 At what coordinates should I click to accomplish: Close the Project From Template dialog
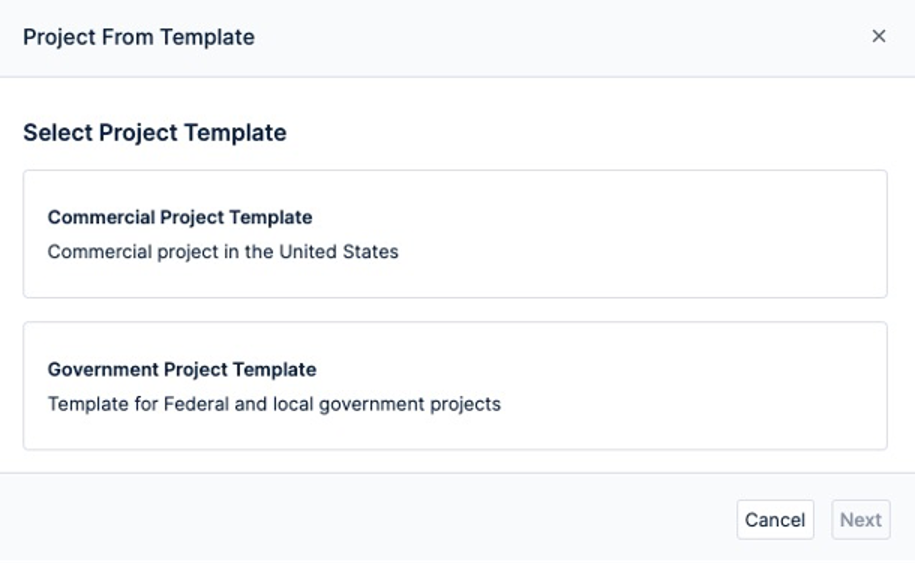click(878, 37)
